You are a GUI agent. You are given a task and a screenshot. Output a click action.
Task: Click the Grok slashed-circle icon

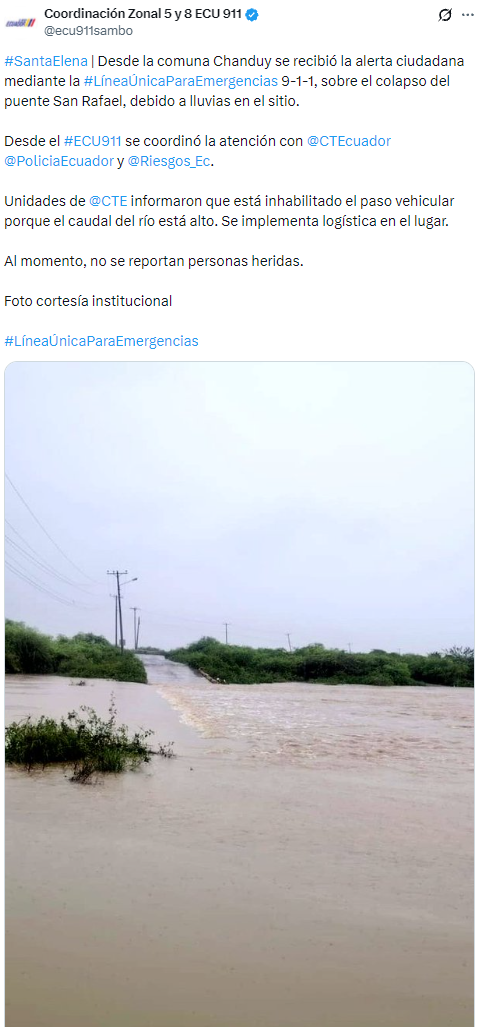point(445,14)
